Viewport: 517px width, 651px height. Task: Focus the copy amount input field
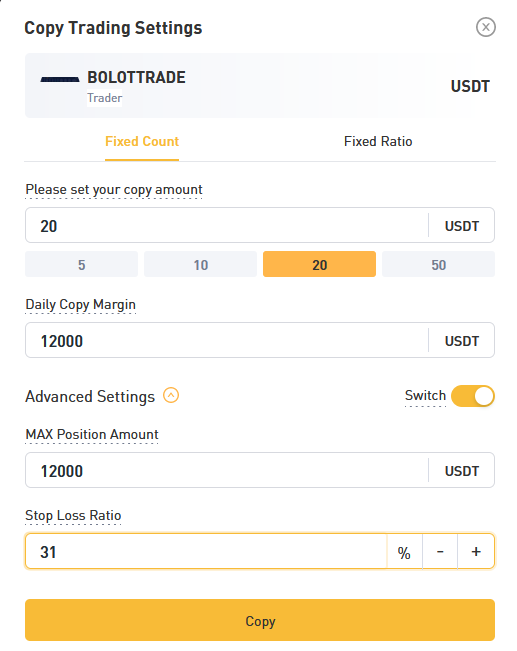pyautogui.click(x=227, y=225)
